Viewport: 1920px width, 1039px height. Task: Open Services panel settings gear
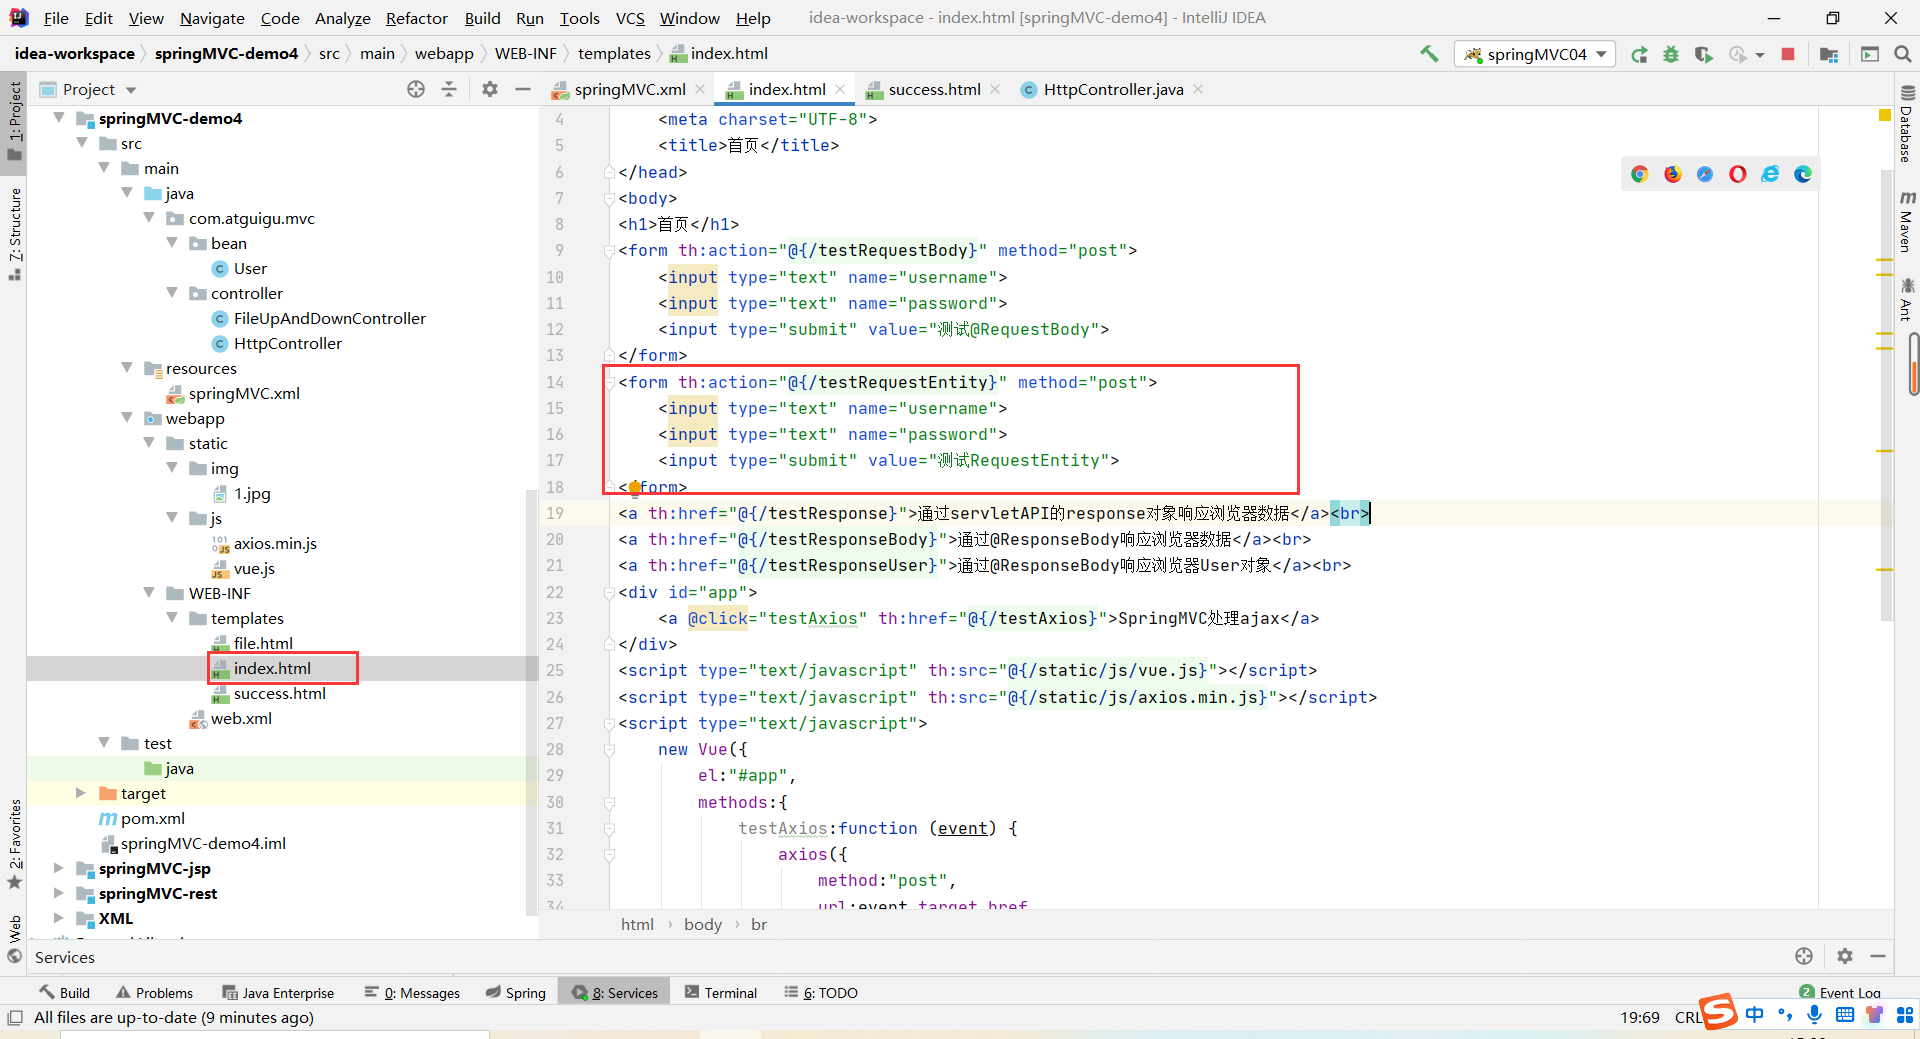(x=1845, y=956)
